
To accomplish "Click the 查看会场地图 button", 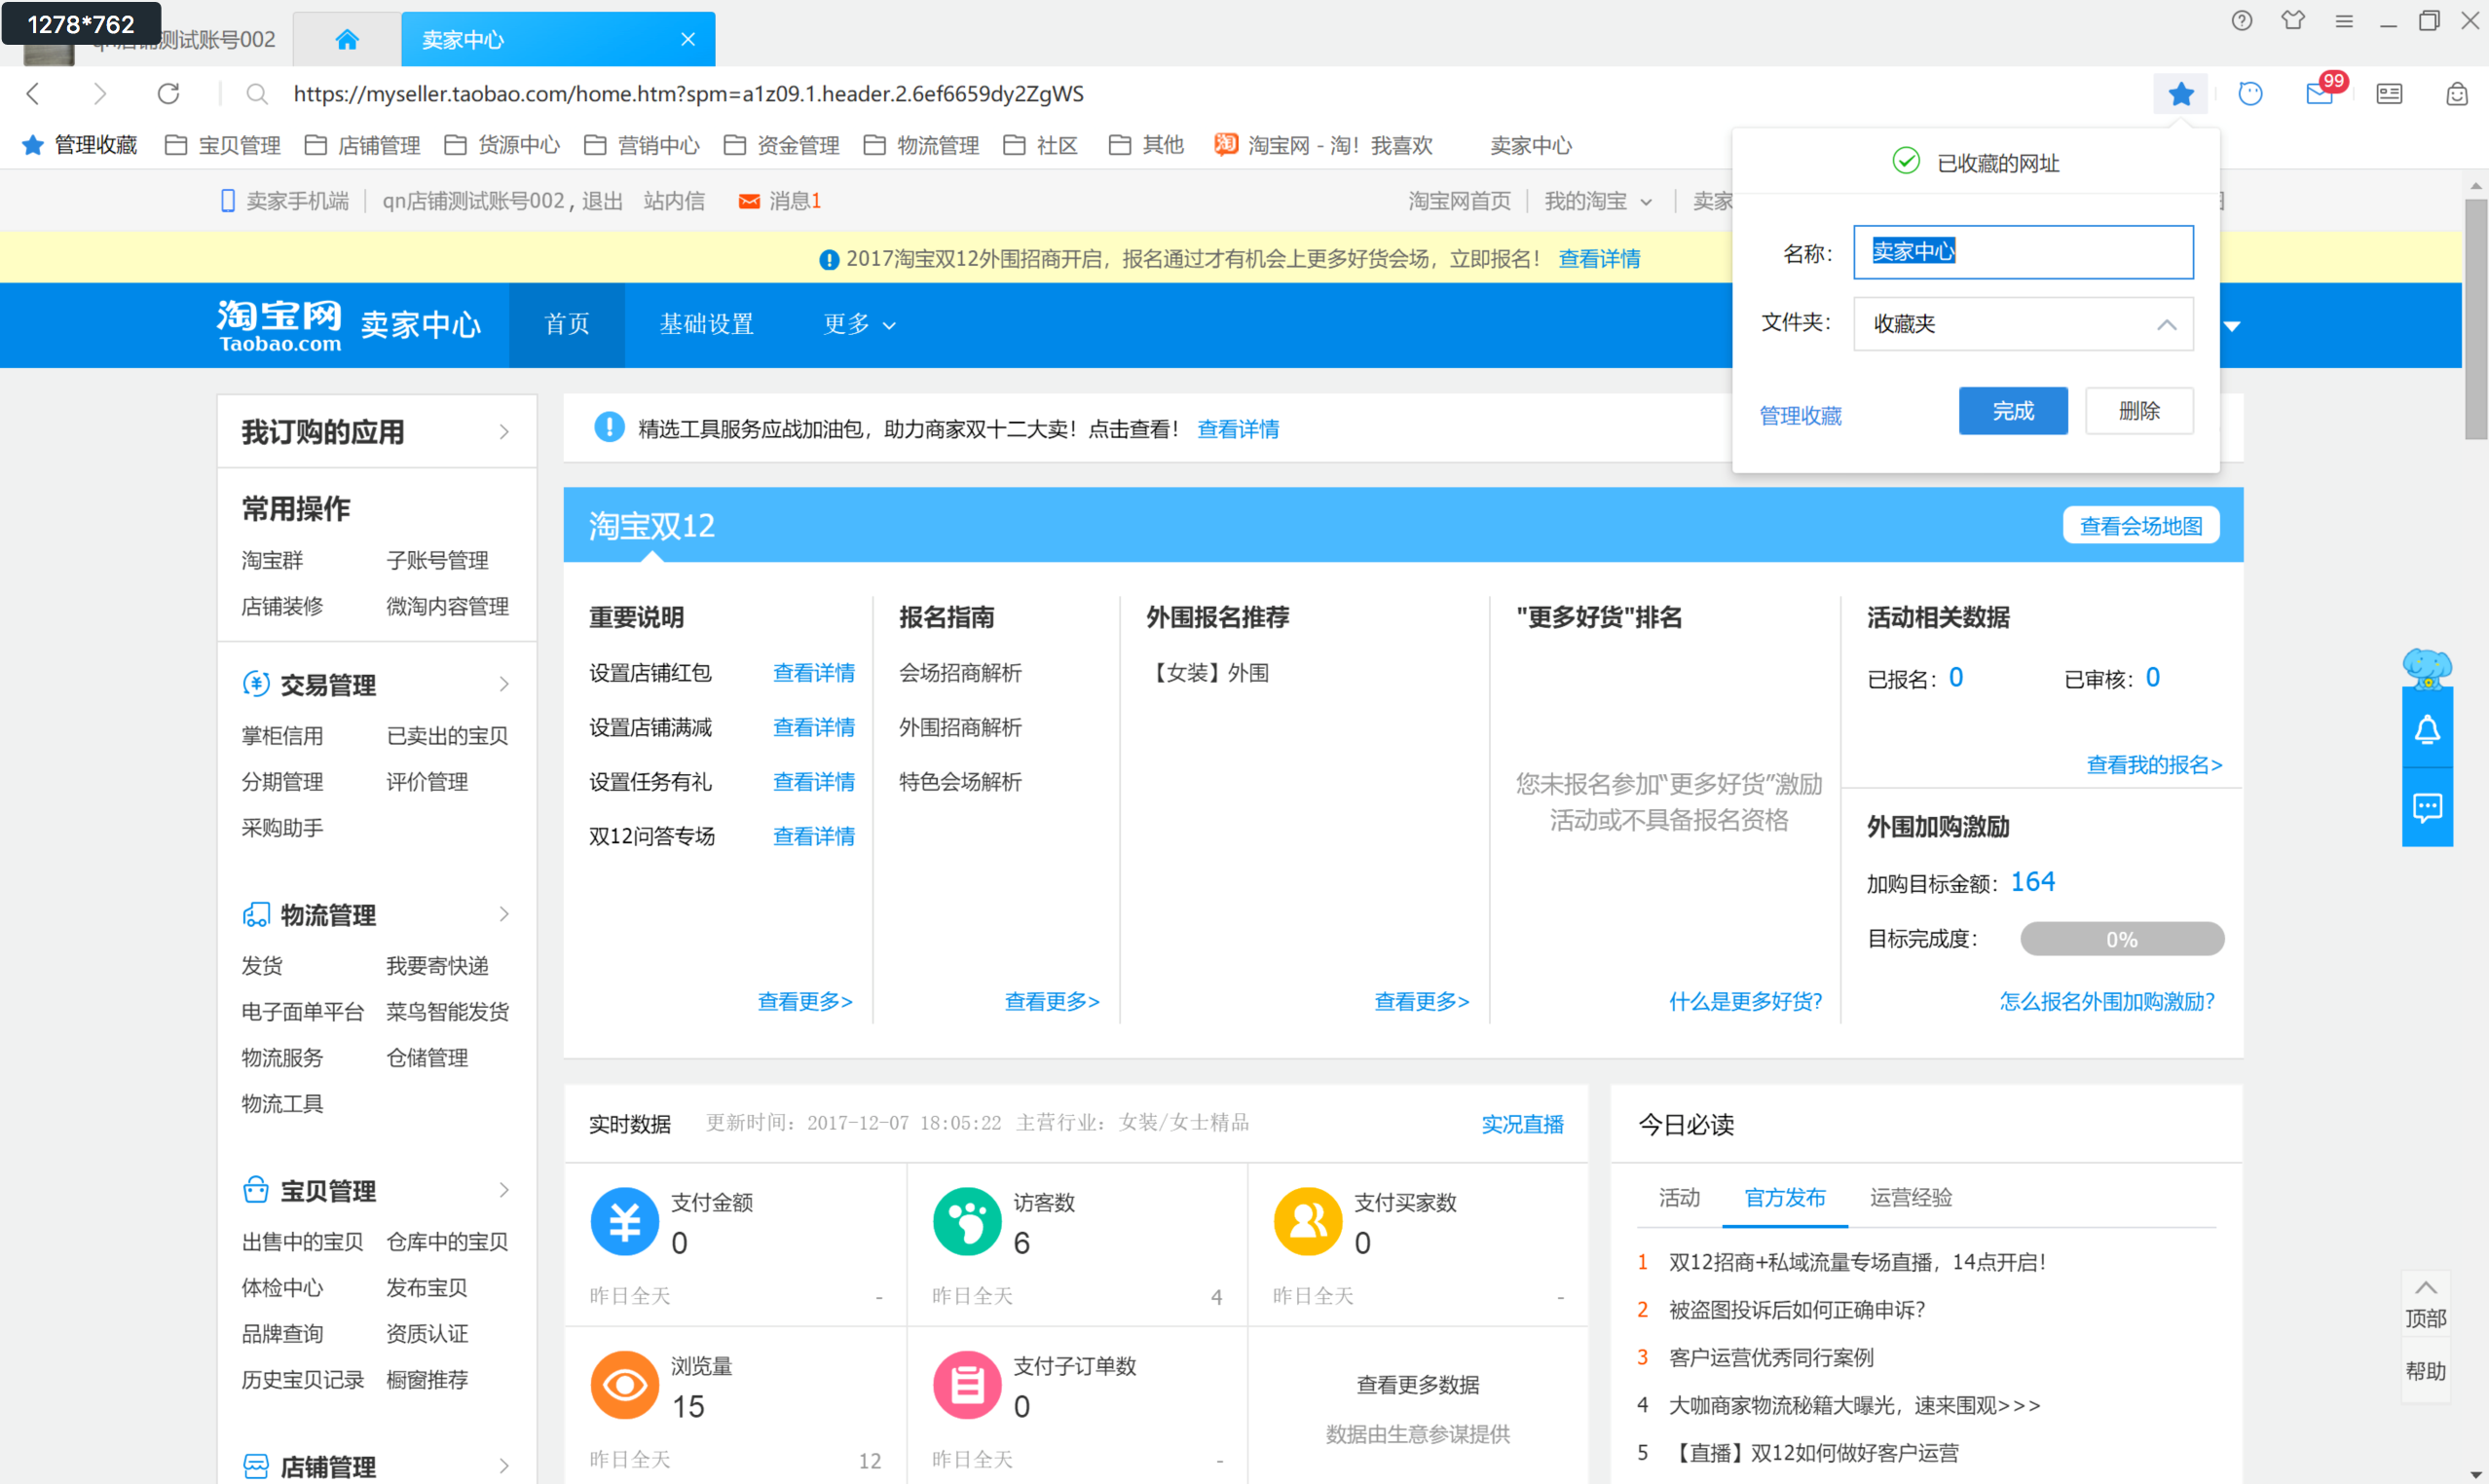I will pos(2141,526).
